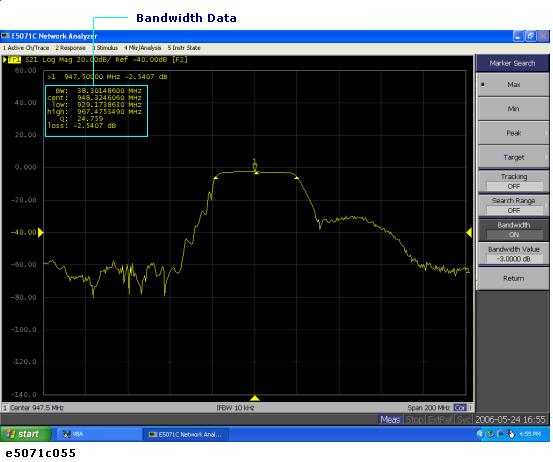The width and height of the screenshot is (553, 462).
Task: Click the E5071C Network Anal... taskbar button
Action: click(186, 434)
